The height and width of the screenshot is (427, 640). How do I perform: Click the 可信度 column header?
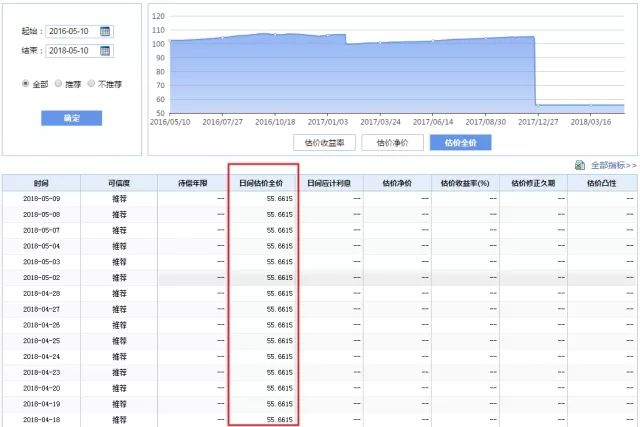coord(119,183)
